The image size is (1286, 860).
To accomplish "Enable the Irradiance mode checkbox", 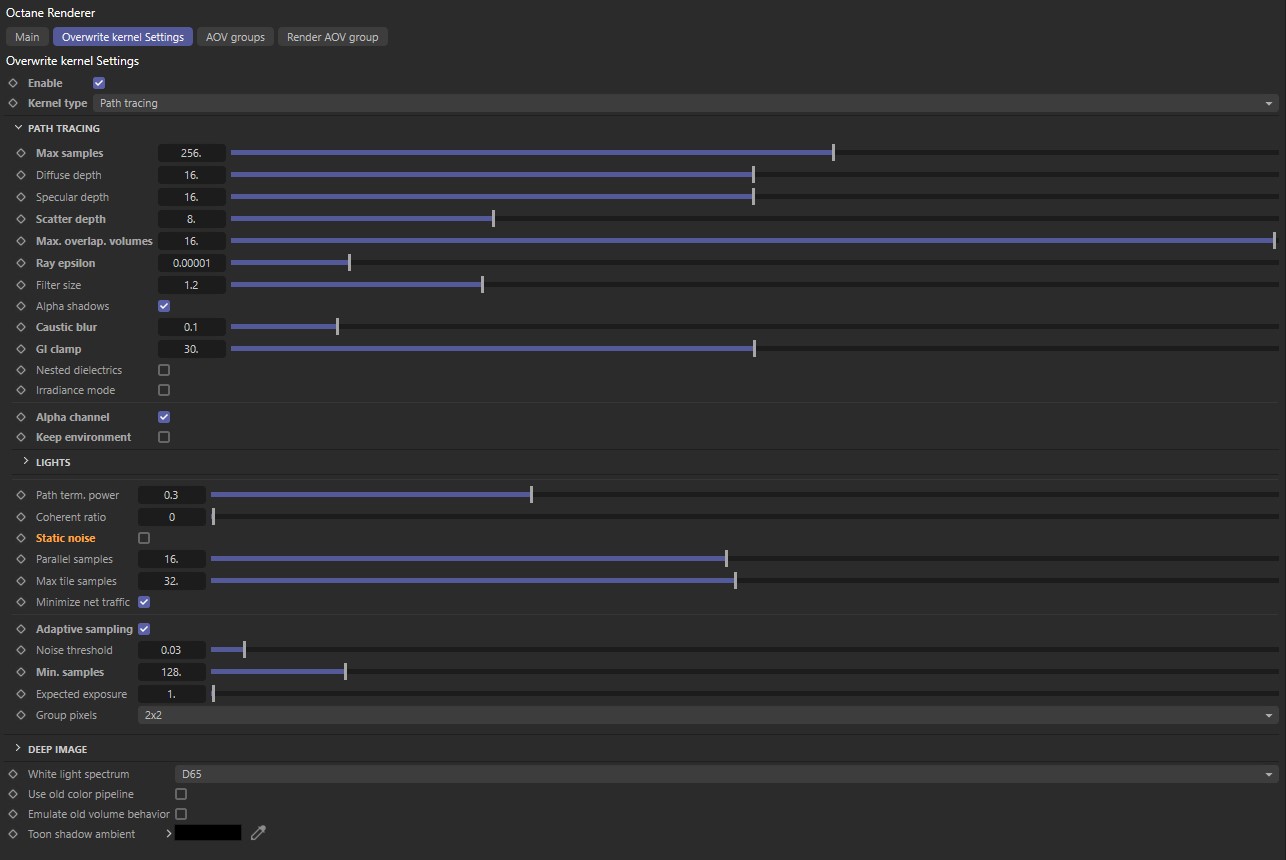I will tap(164, 390).
